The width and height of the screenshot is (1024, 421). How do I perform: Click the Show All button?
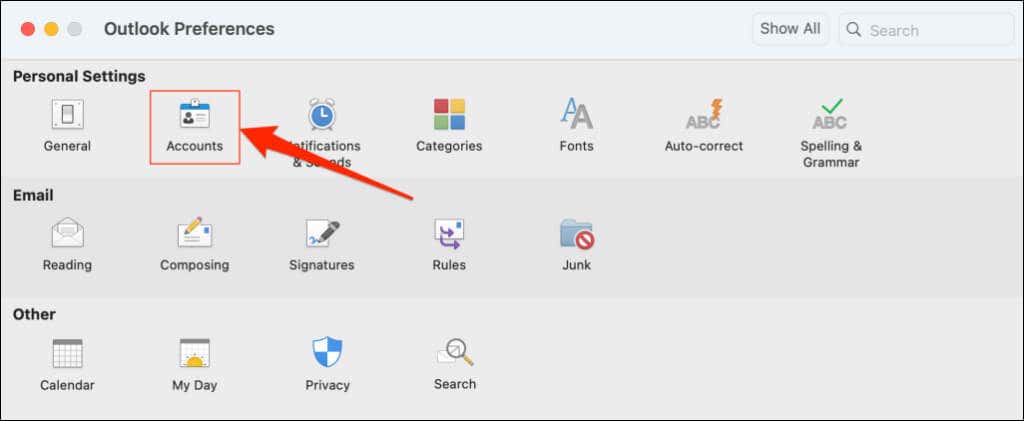pos(790,29)
